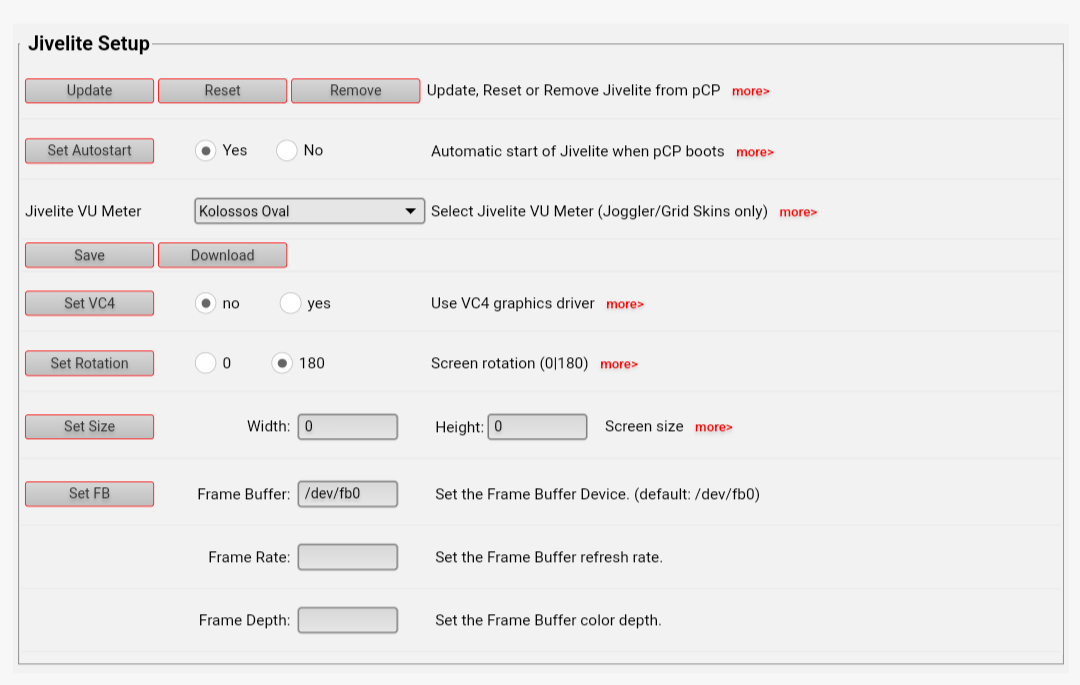This screenshot has height=685, width=1080.
Task: Open more> link for Screen size
Action: point(714,428)
